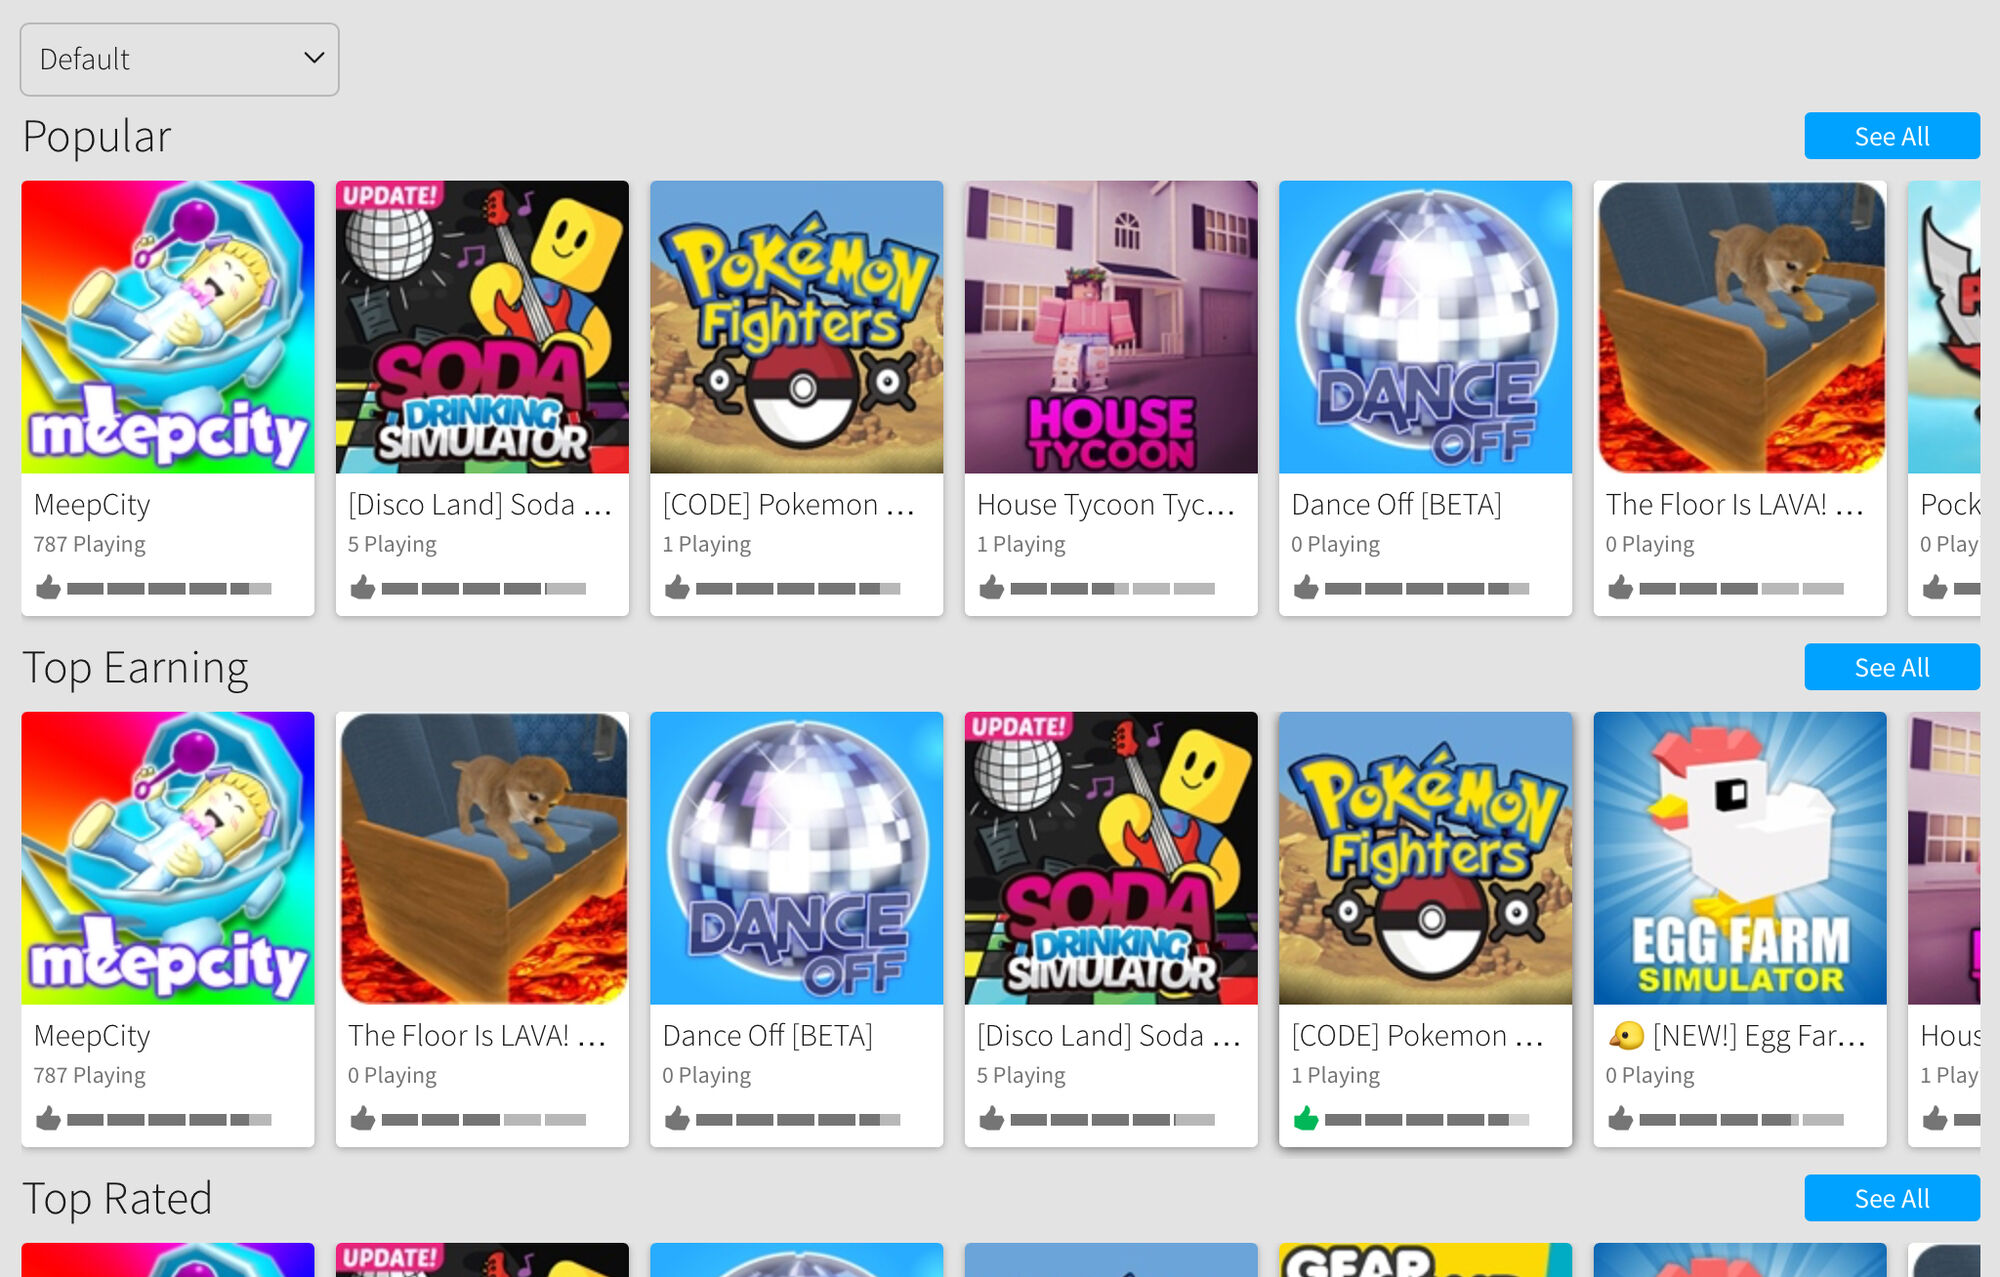
Task: Open MeepCity thumbnail in Top Earning row
Action: click(x=168, y=858)
